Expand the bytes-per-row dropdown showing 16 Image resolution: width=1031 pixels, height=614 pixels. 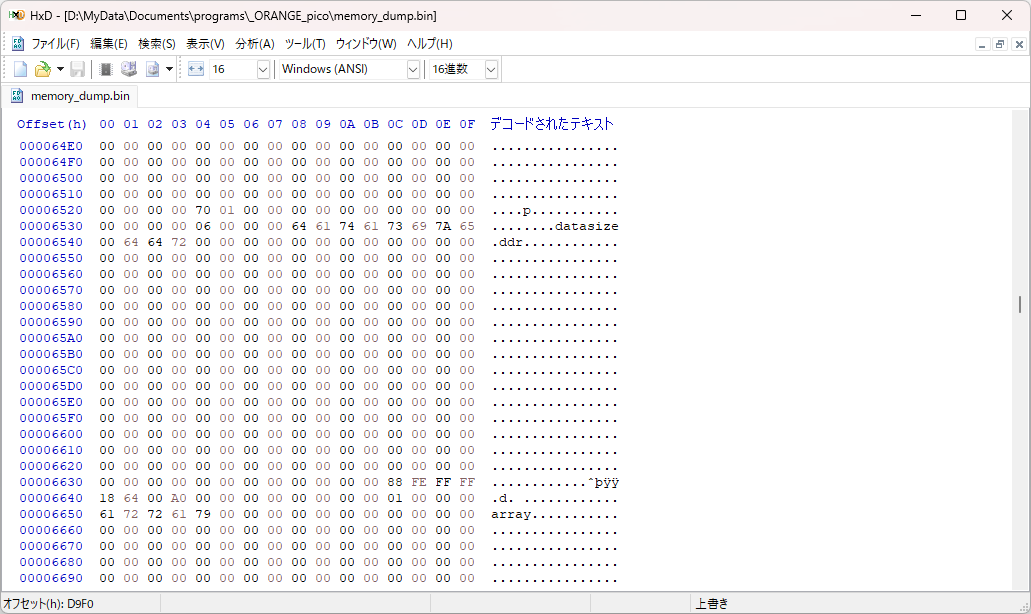262,68
